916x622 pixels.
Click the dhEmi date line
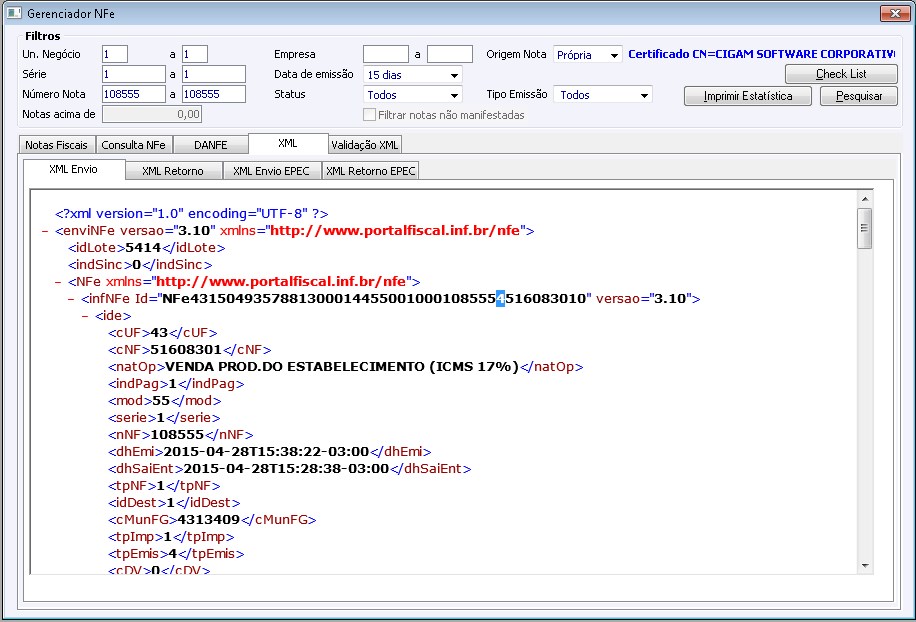pyautogui.click(x=269, y=452)
